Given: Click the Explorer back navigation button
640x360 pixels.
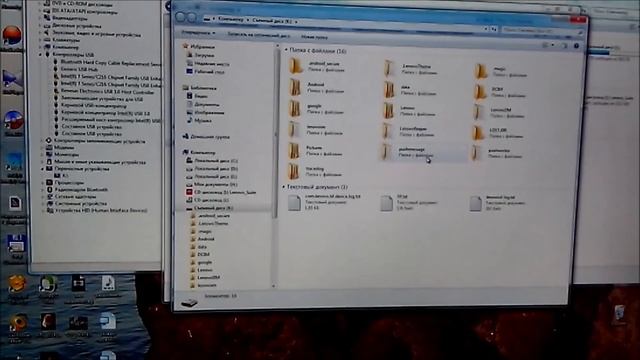Looking at the screenshot, I should pyautogui.click(x=181, y=17).
